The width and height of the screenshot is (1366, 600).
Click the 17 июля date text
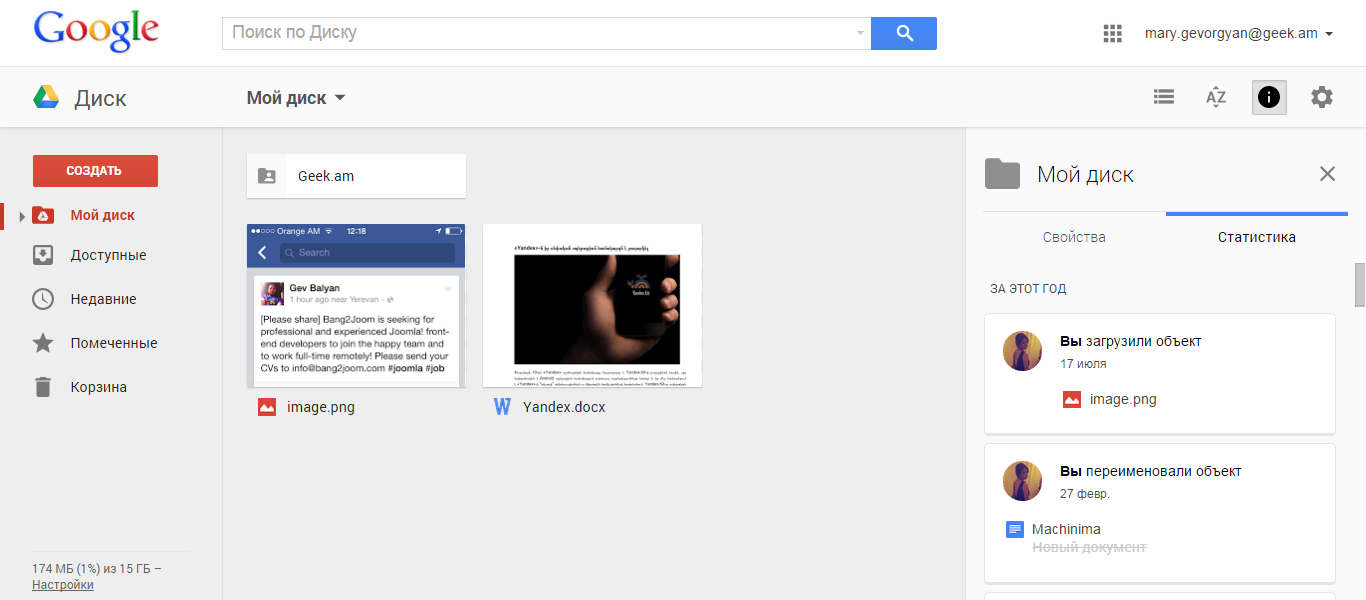pyautogui.click(x=1083, y=364)
